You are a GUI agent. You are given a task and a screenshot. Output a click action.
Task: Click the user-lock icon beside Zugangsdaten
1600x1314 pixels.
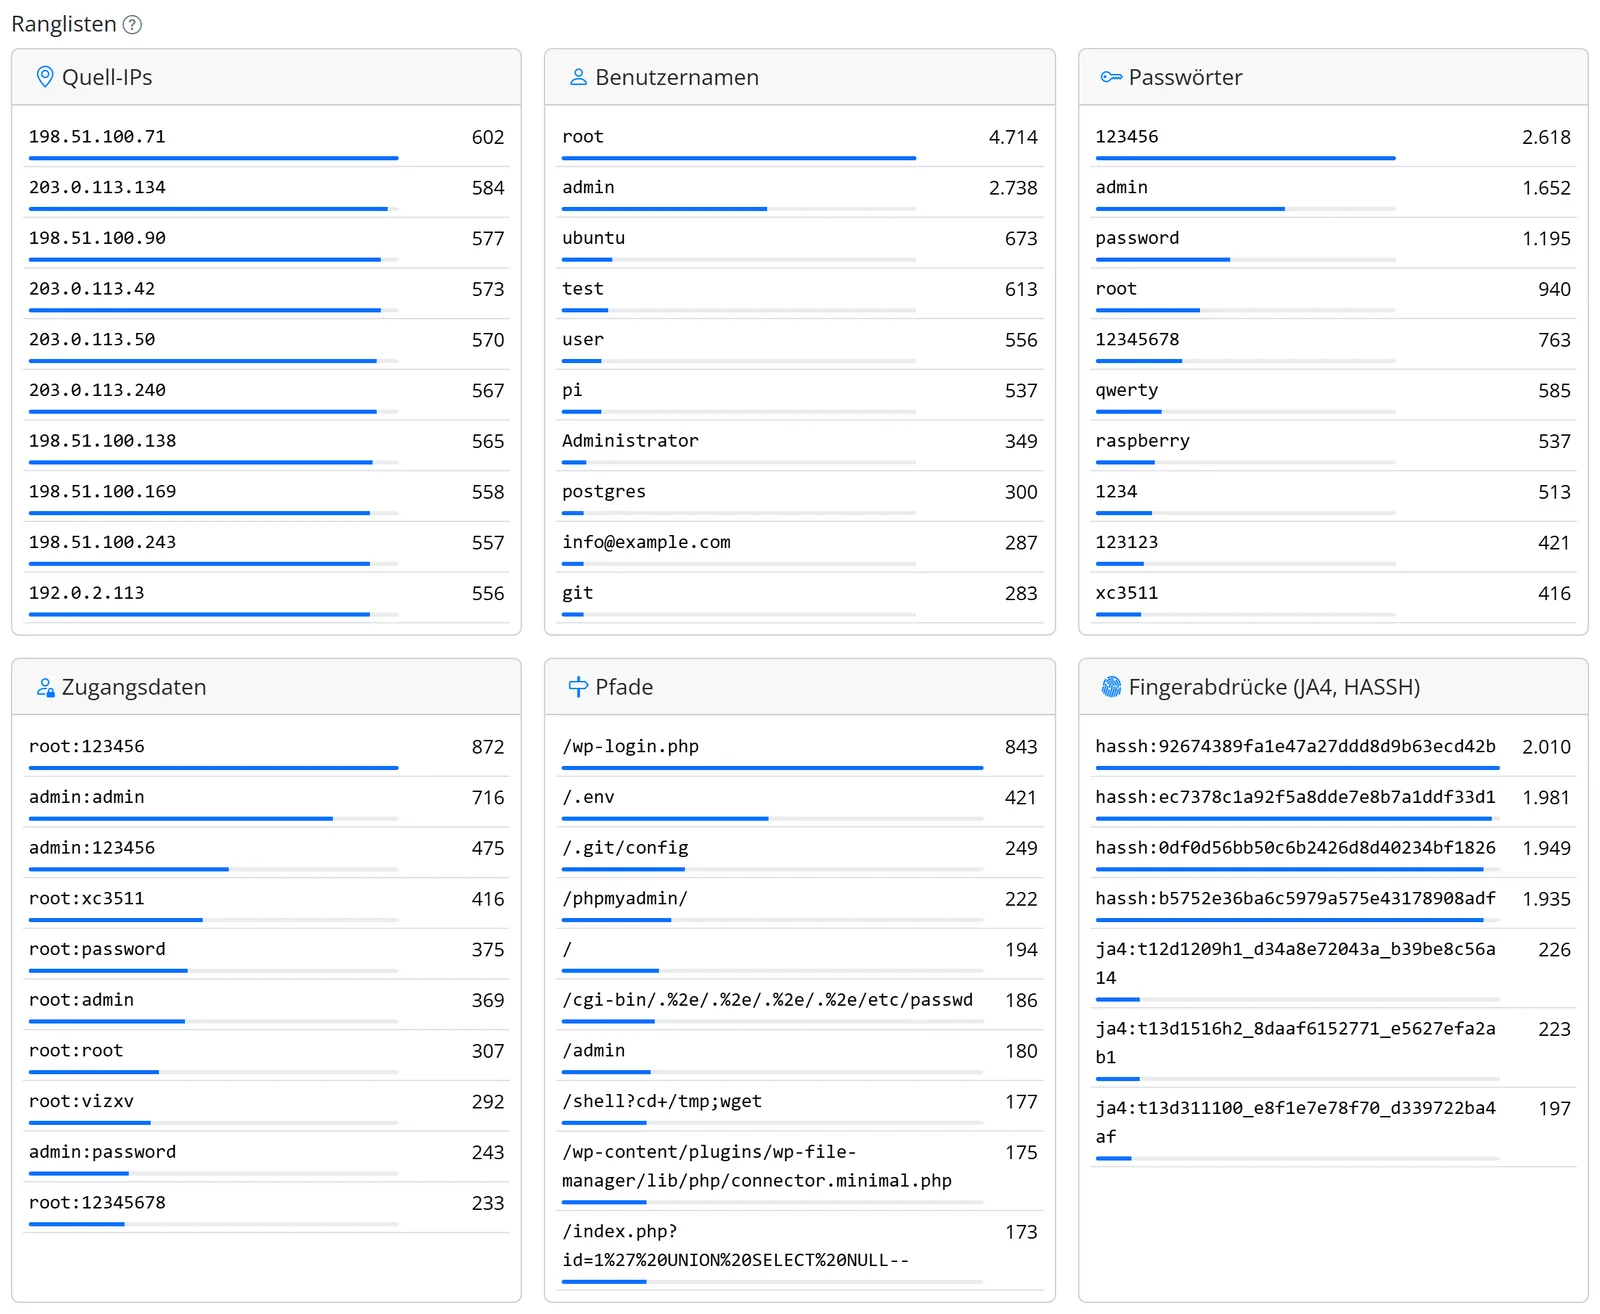click(x=45, y=687)
